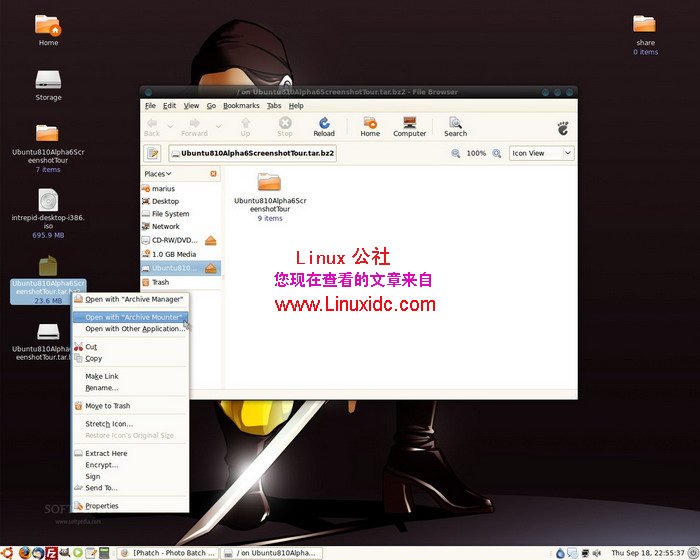Open Back history dropdown arrow
This screenshot has width=700, height=560.
click(170, 127)
